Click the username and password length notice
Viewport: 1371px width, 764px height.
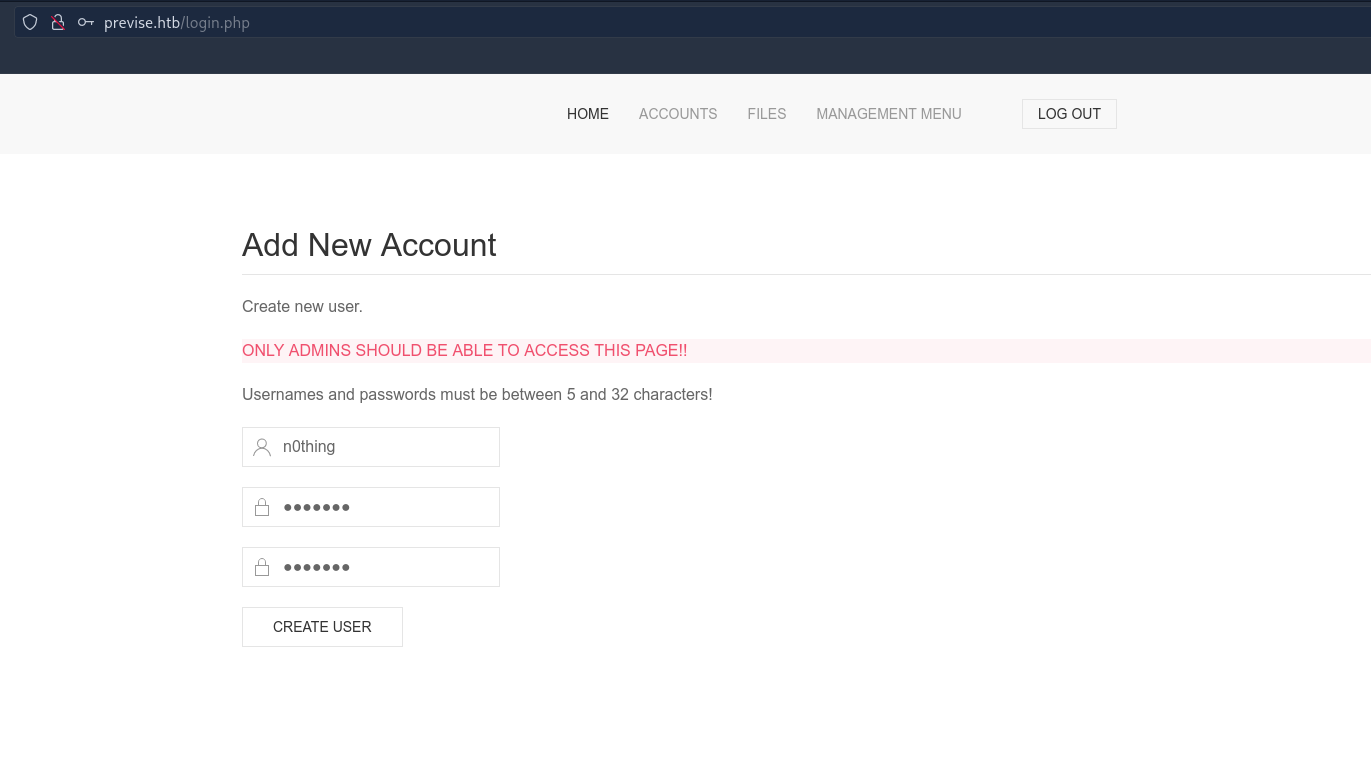pyautogui.click(x=477, y=395)
